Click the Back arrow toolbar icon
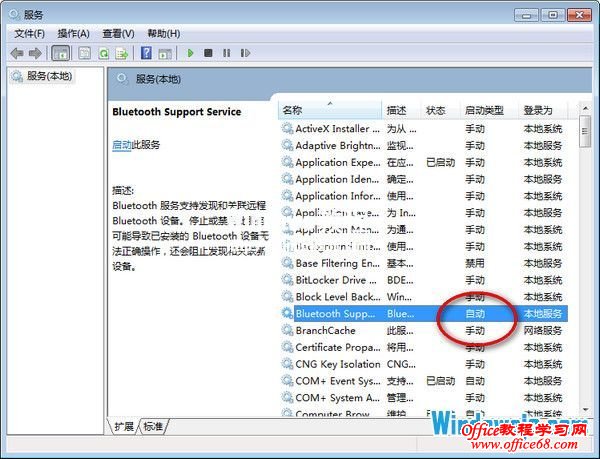The height and width of the screenshot is (459, 600). click(17, 53)
